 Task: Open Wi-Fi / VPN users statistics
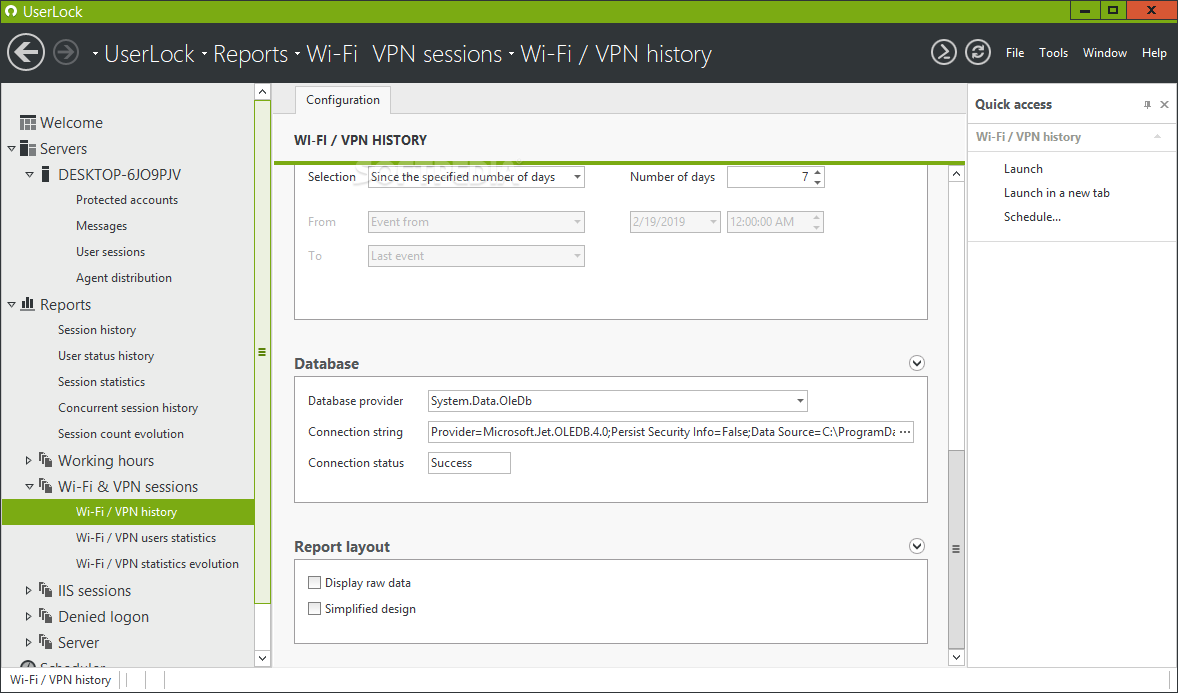[146, 537]
